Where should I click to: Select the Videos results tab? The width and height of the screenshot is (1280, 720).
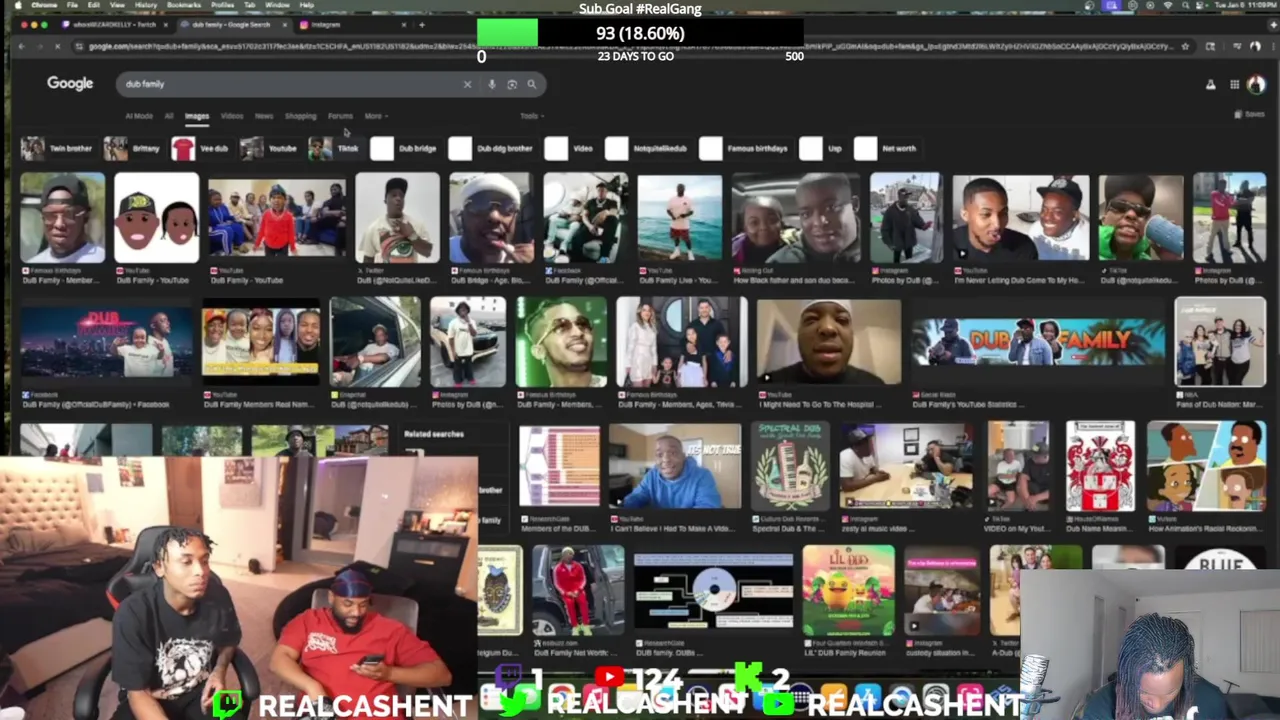coord(231,116)
